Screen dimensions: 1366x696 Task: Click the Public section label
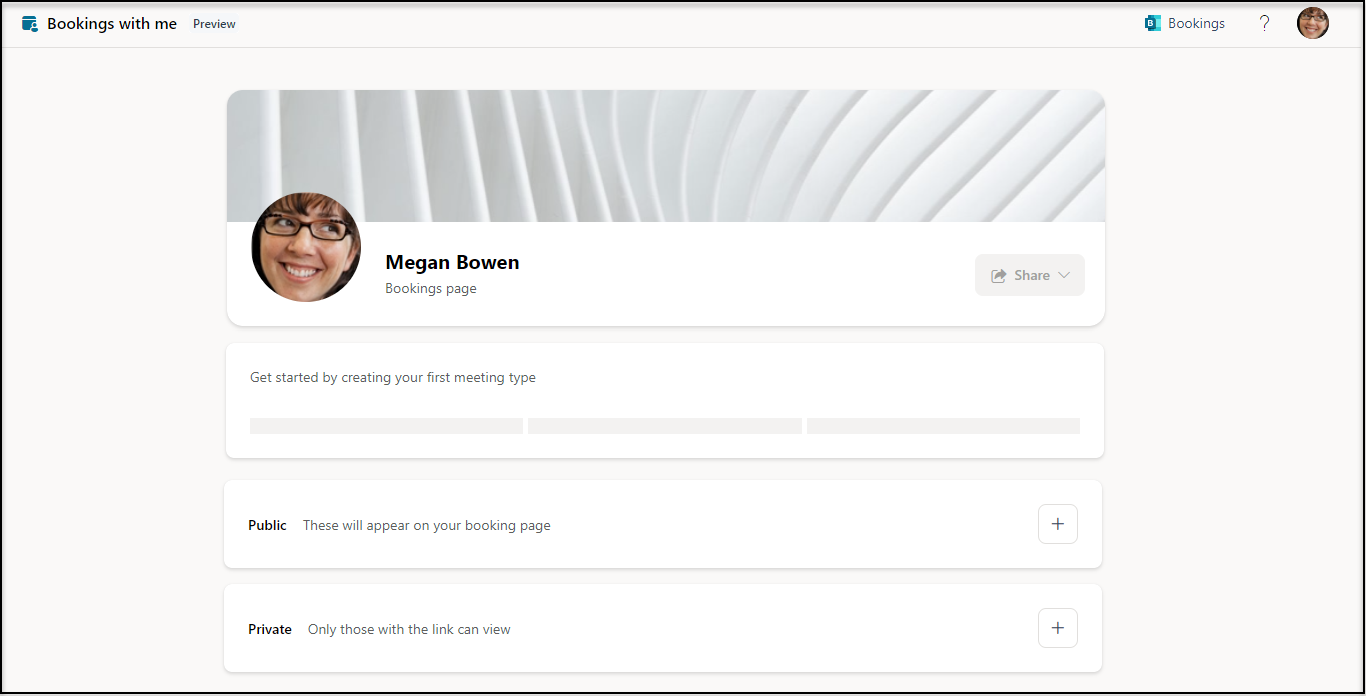click(267, 525)
